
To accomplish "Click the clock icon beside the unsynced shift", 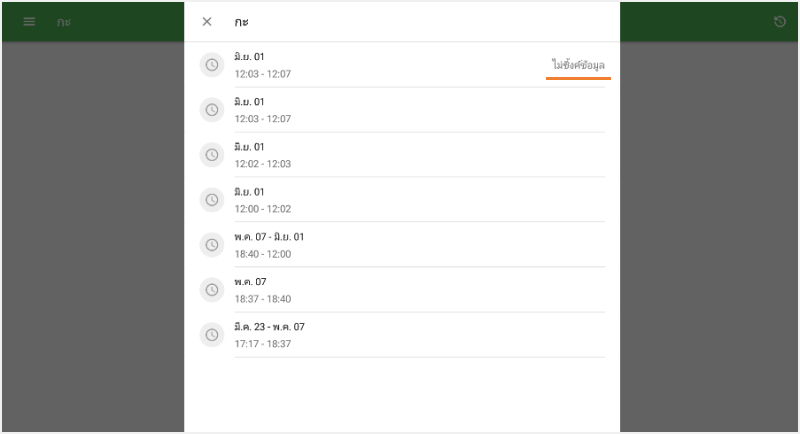I will pos(211,65).
